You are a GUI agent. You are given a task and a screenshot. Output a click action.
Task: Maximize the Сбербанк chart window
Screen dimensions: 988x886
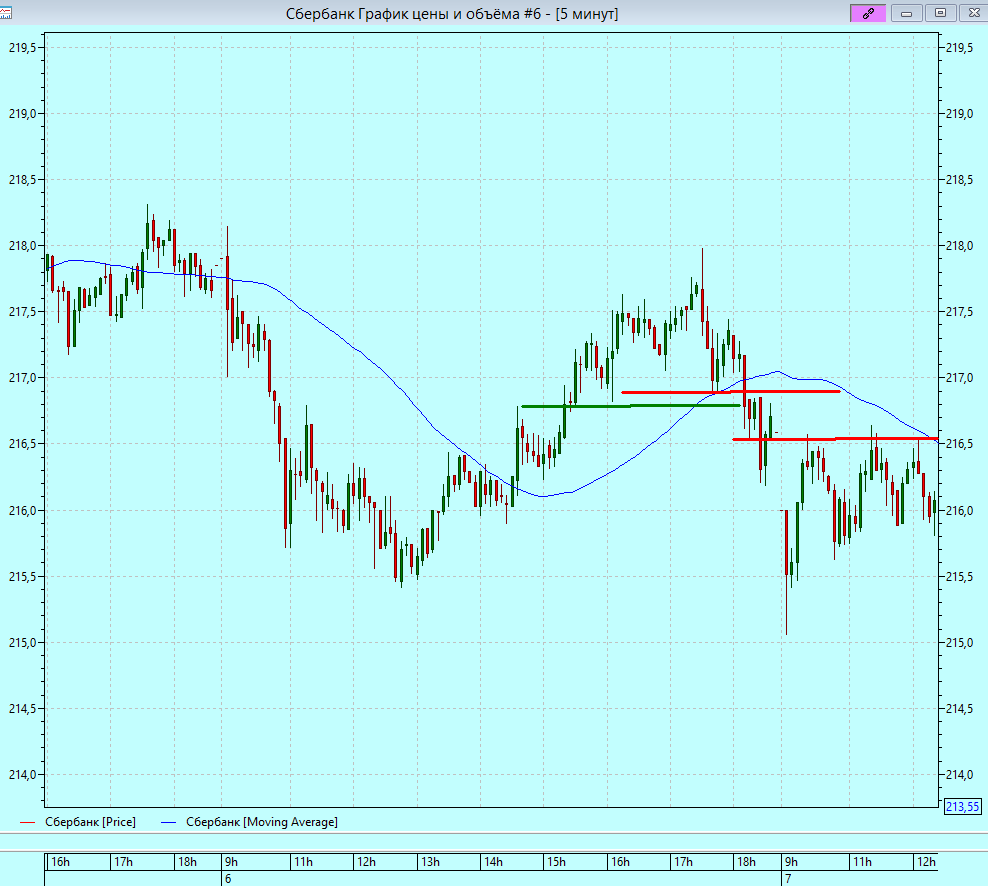[940, 13]
